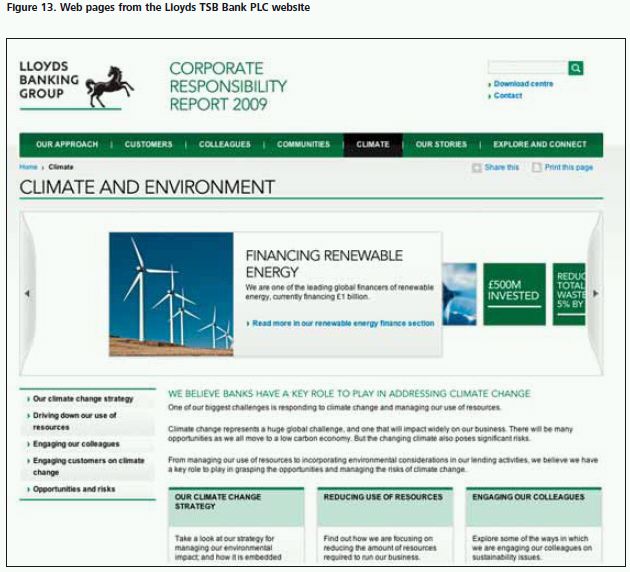Read more in renewable energy finance section
The width and height of the screenshot is (630, 572).
pyautogui.click(x=343, y=324)
